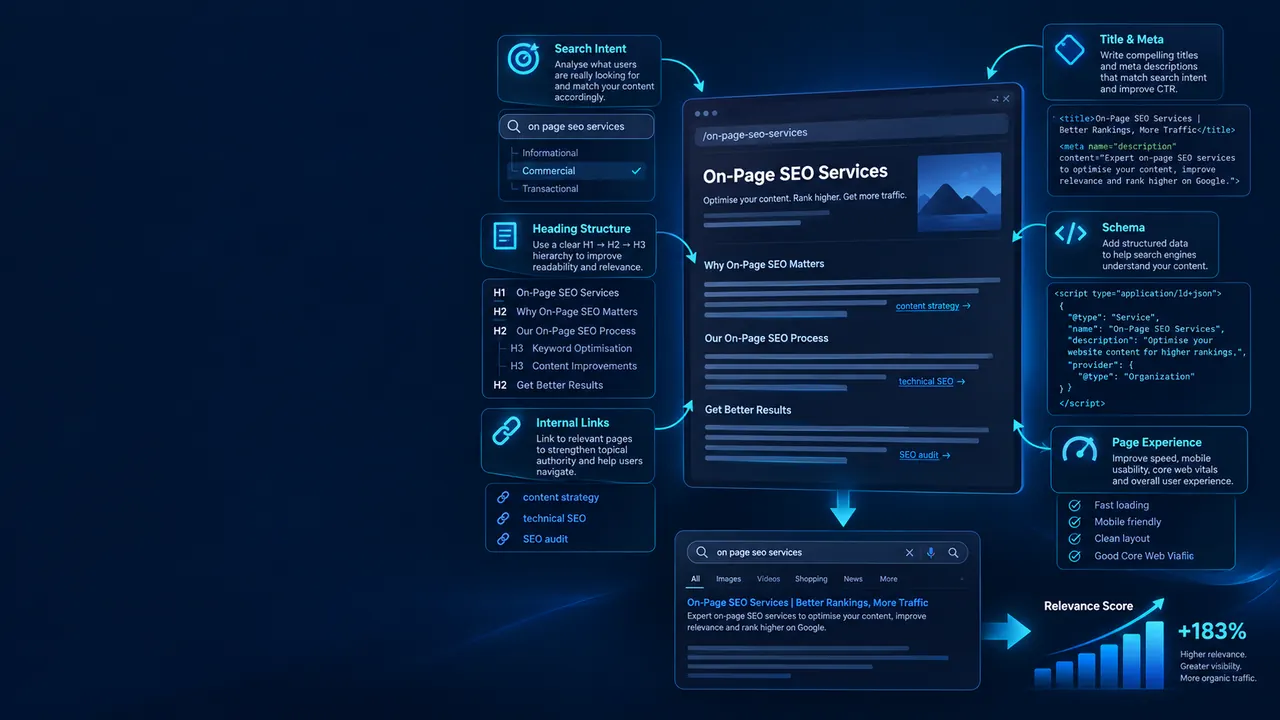Select the H1 On-Page SEO Services row
This screenshot has height=720, width=1280.
[556, 293]
